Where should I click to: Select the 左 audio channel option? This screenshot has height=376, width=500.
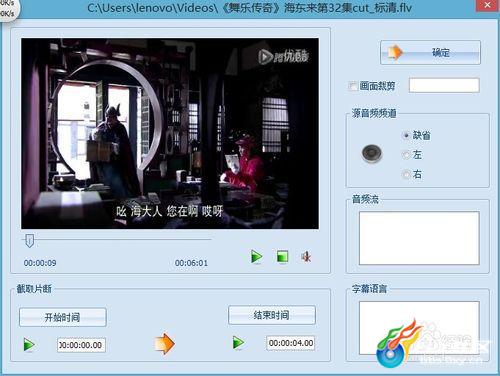pos(406,155)
